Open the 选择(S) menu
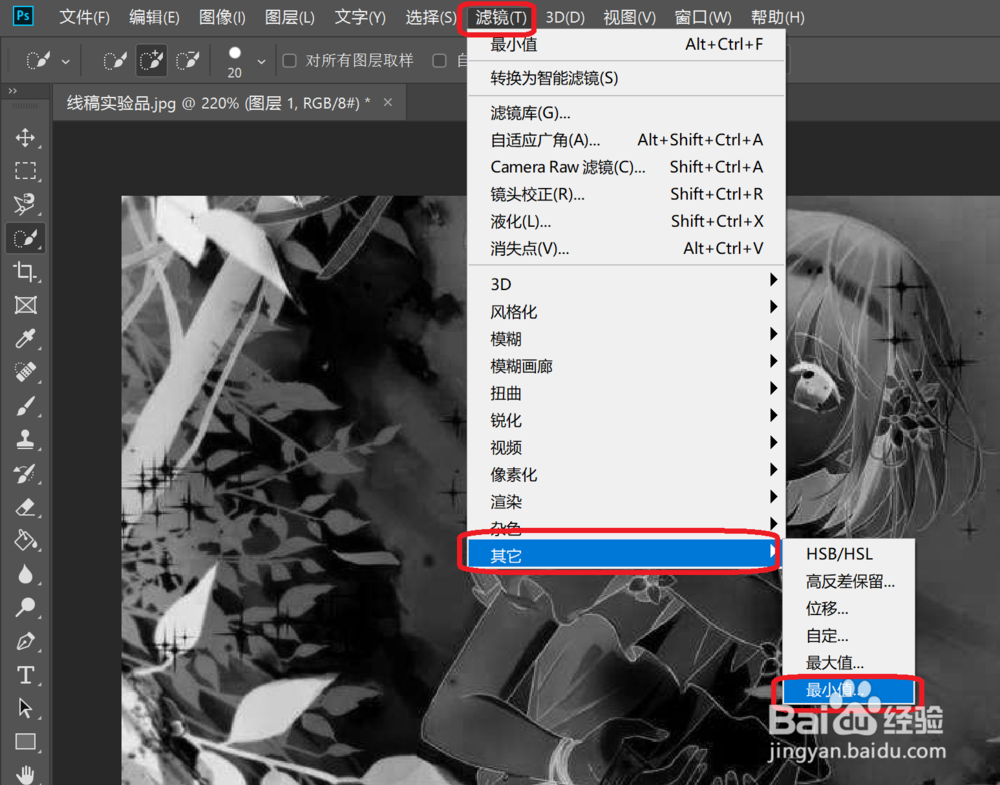 click(x=430, y=17)
